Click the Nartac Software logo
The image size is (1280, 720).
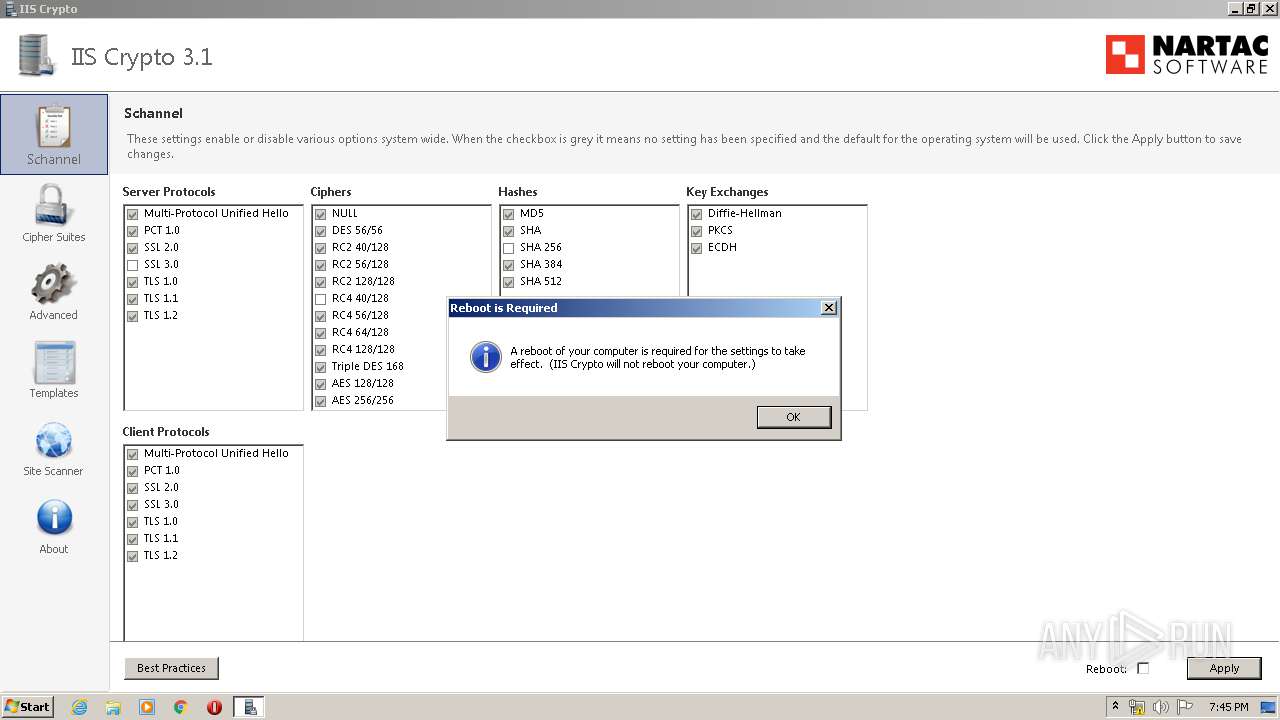(x=1186, y=55)
